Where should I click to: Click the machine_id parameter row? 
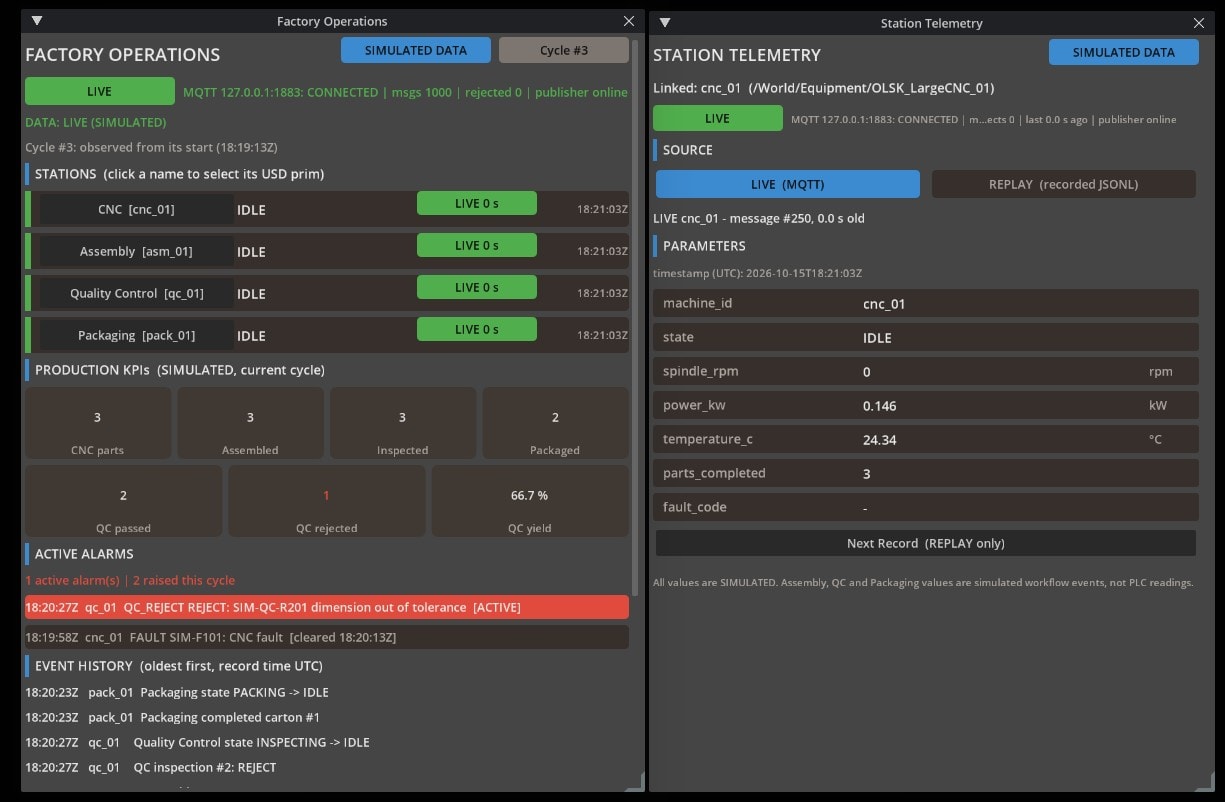pos(926,304)
